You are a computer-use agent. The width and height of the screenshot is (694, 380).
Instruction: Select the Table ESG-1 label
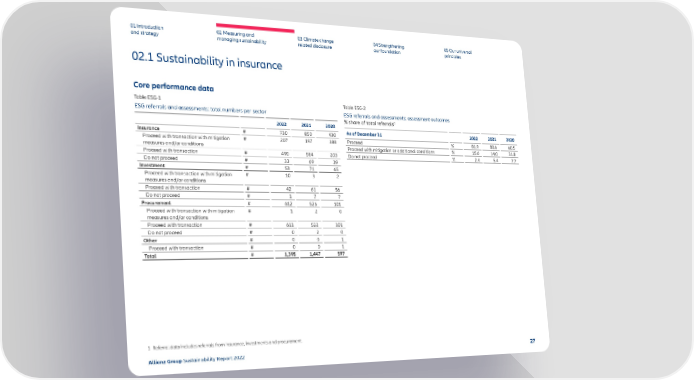tap(147, 97)
